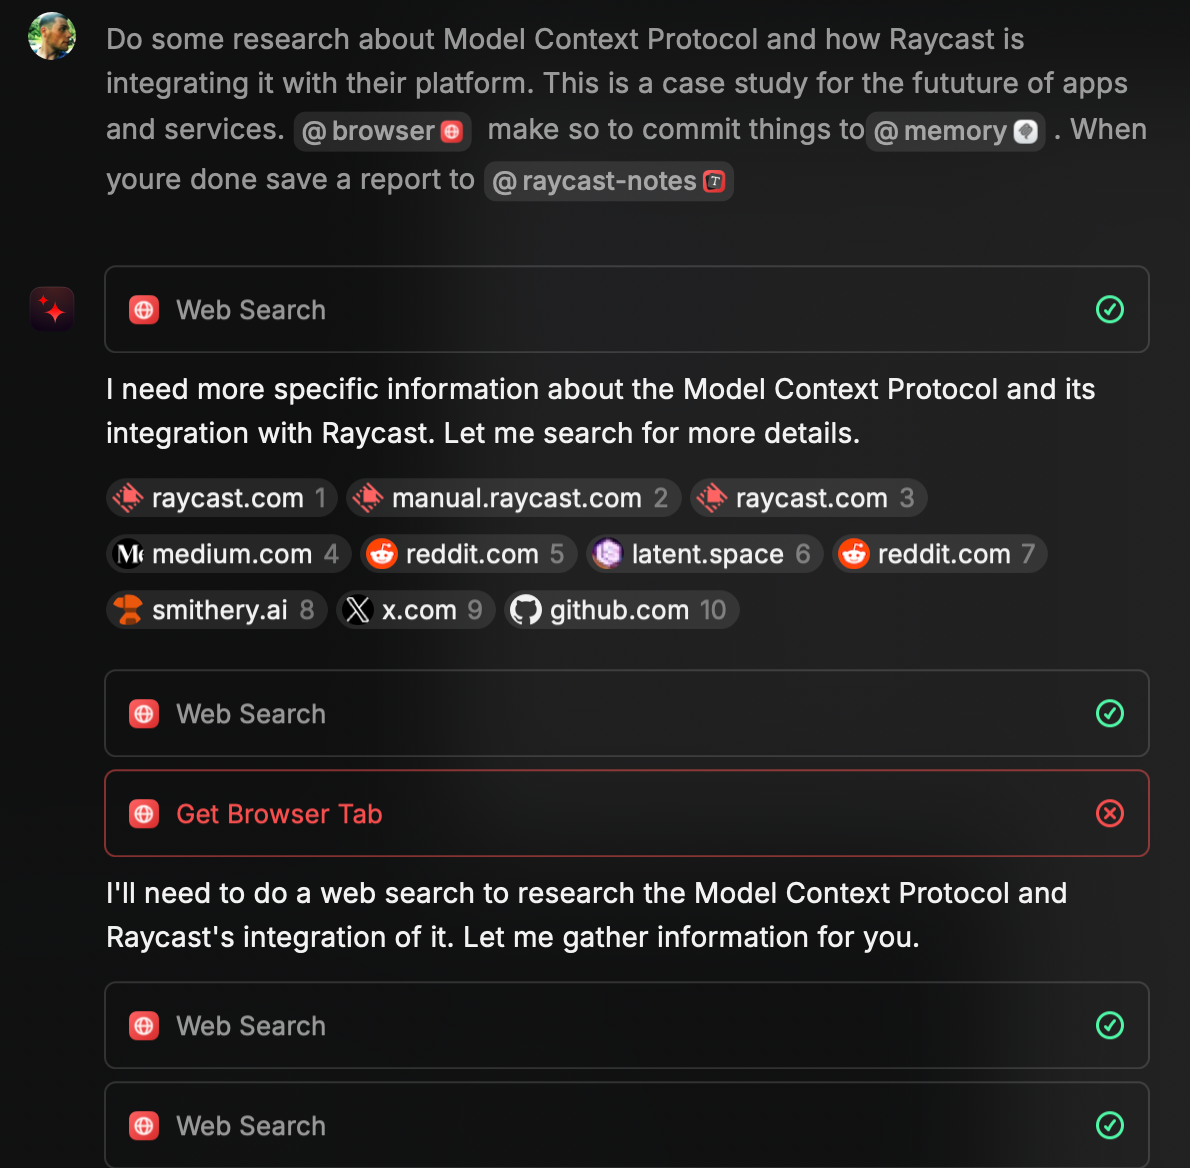Expand the third Web Search result card

(627, 1025)
